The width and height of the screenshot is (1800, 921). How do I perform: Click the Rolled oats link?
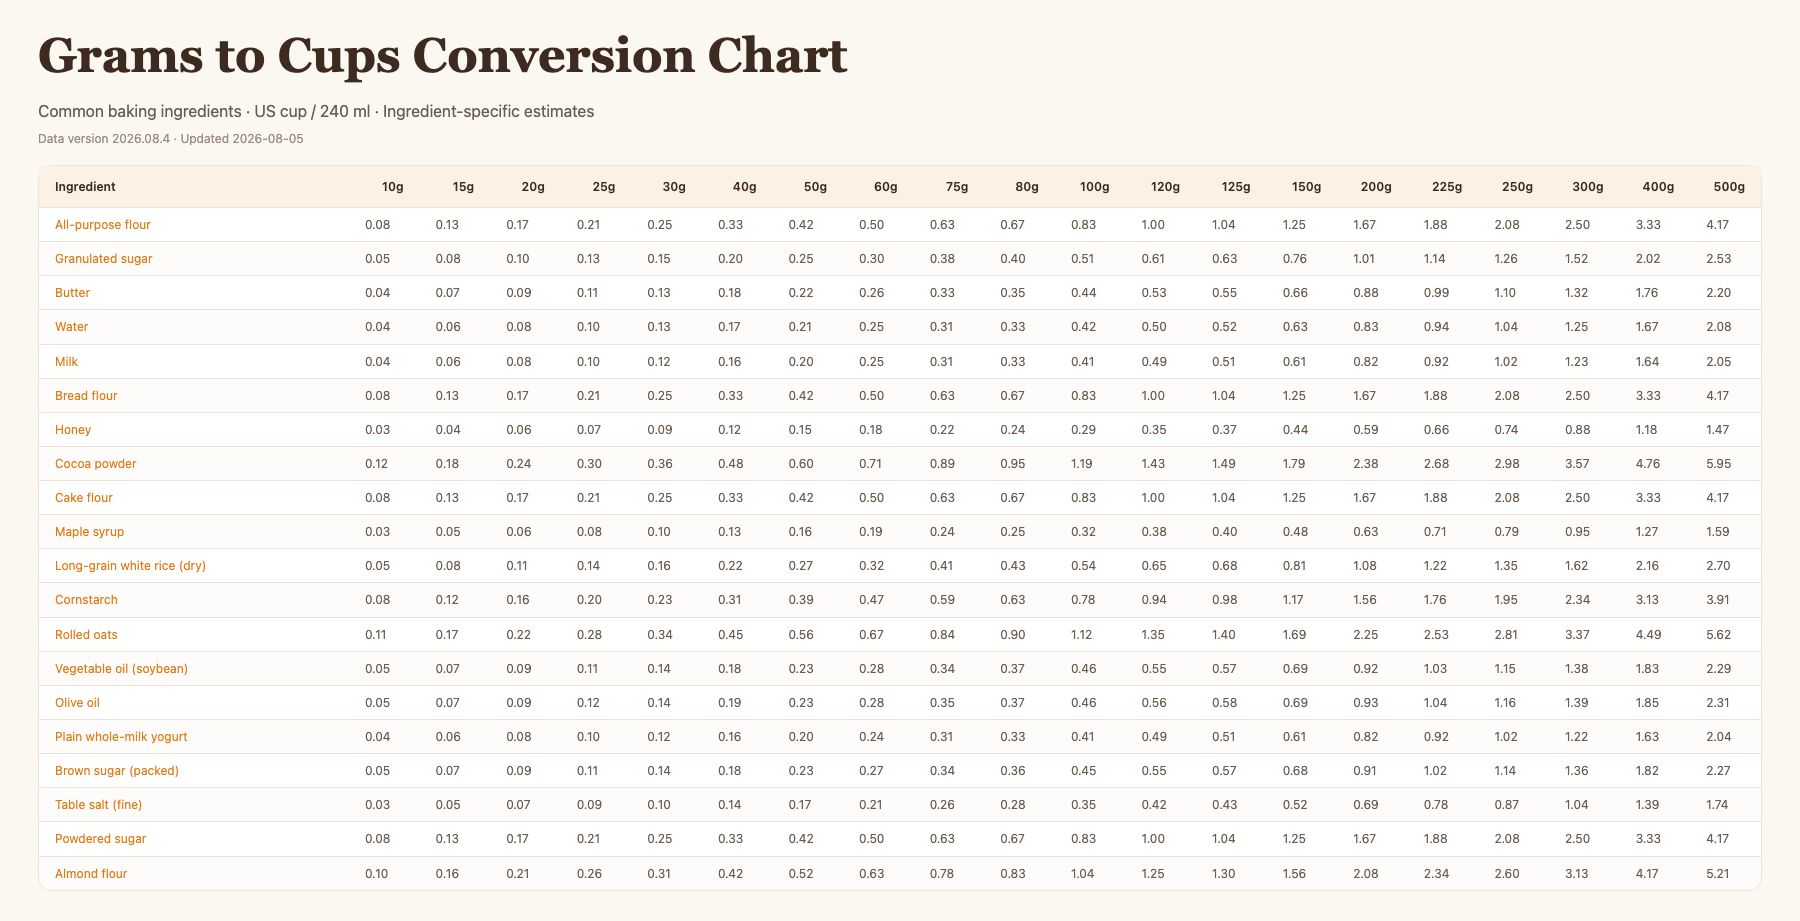(86, 635)
